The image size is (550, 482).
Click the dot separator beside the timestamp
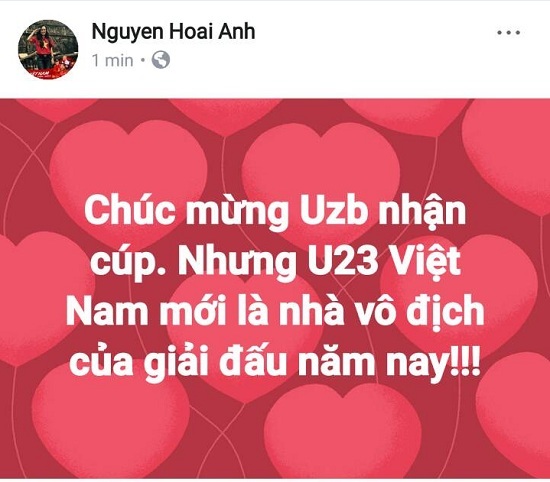(143, 60)
